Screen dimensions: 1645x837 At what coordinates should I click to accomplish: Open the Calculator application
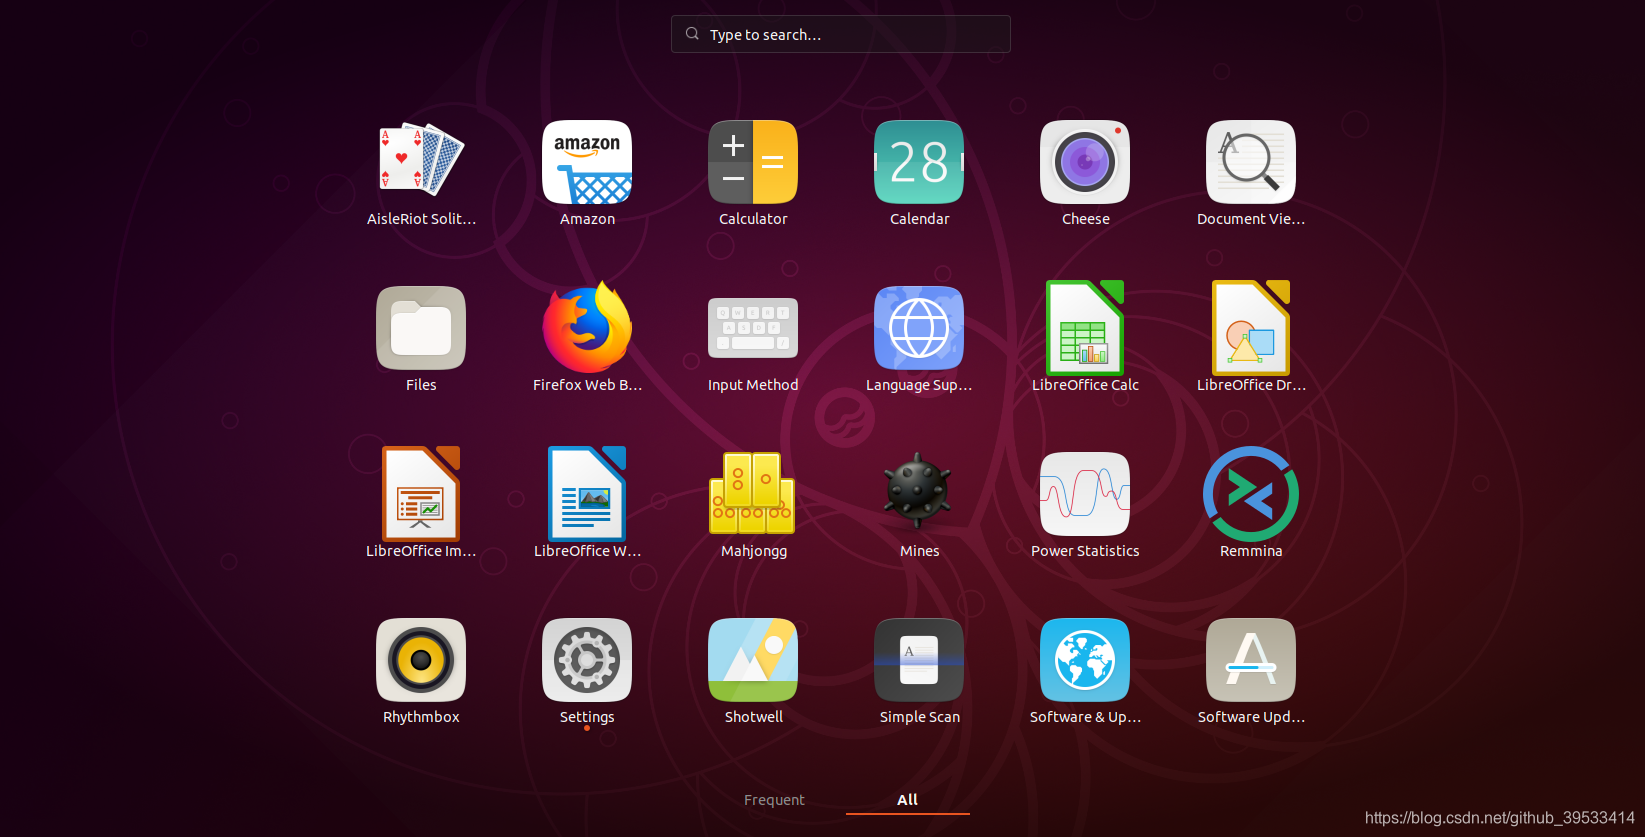tap(753, 163)
